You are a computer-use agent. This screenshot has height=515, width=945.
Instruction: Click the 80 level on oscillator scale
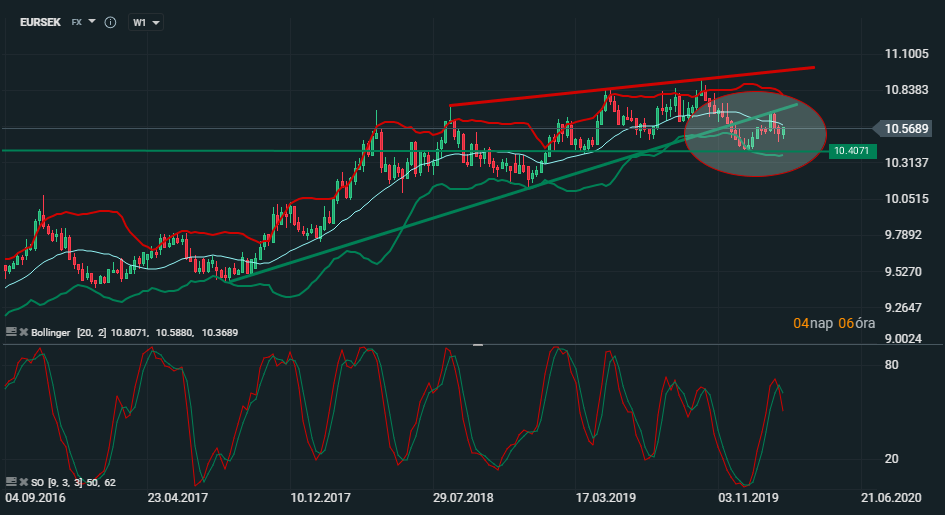click(x=890, y=366)
